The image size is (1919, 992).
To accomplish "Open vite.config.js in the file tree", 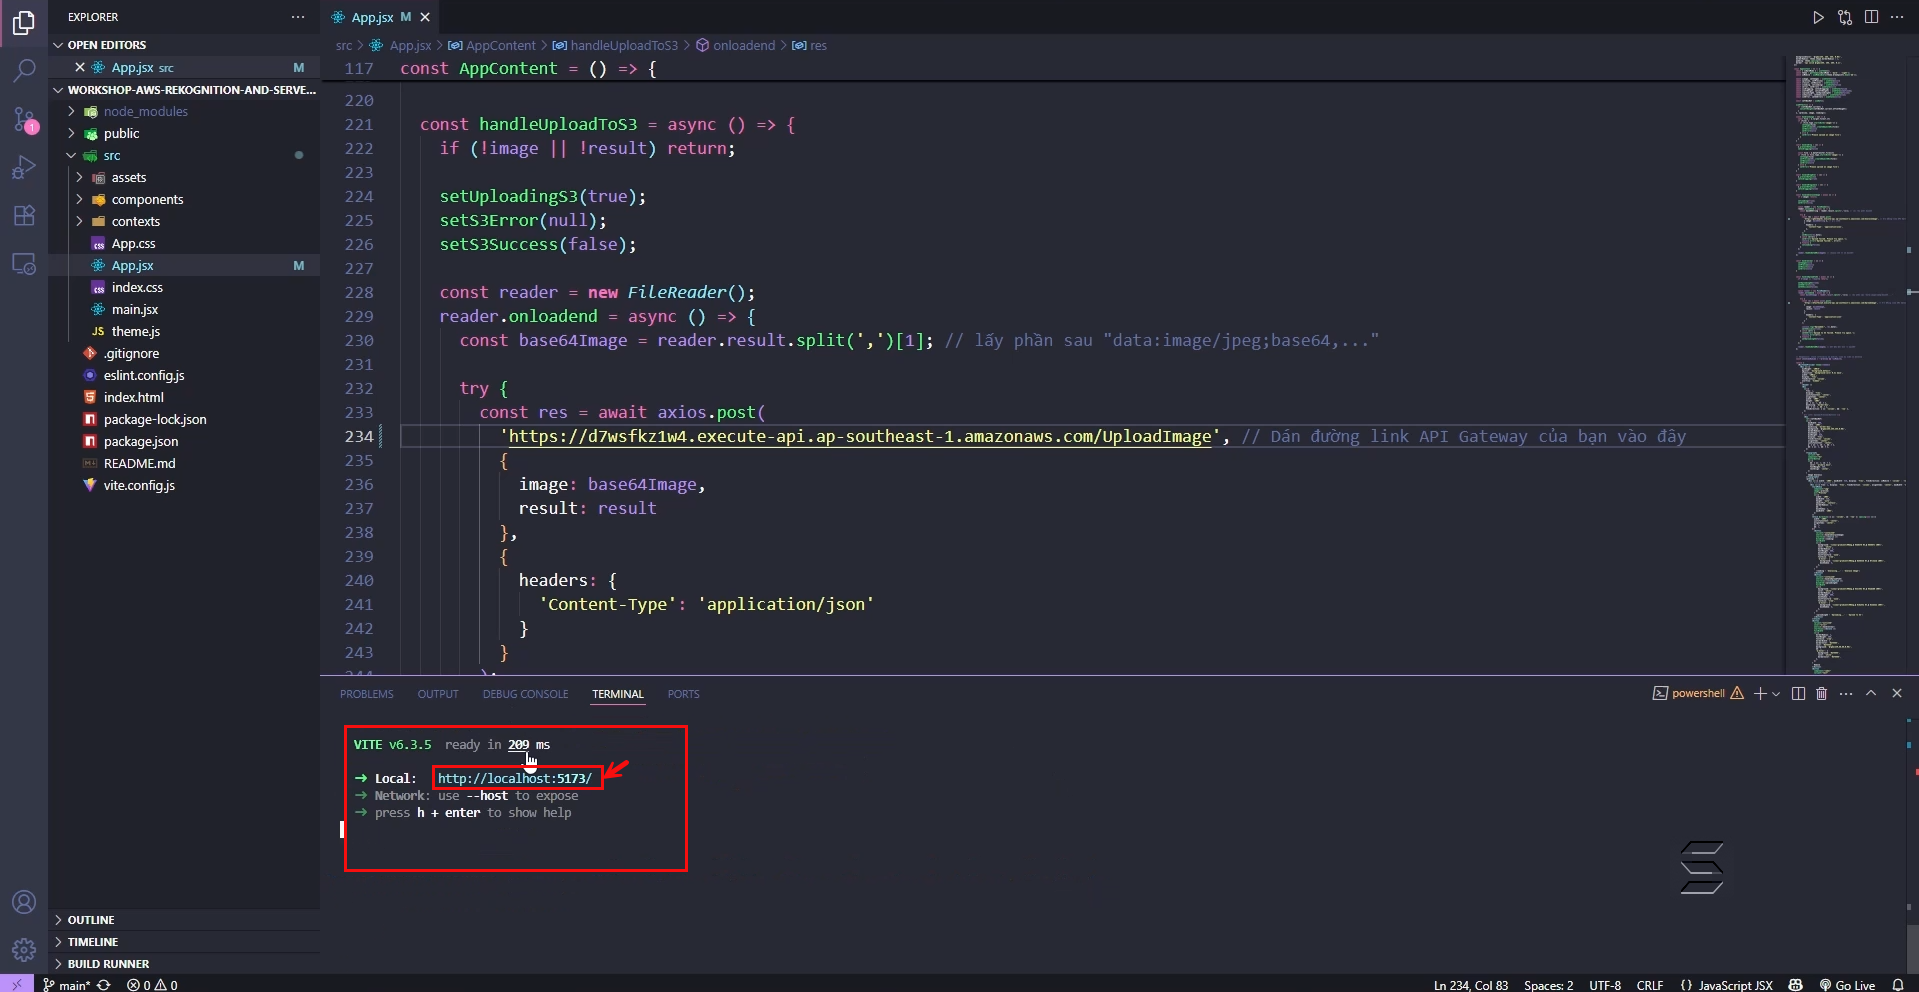I will 184,485.
